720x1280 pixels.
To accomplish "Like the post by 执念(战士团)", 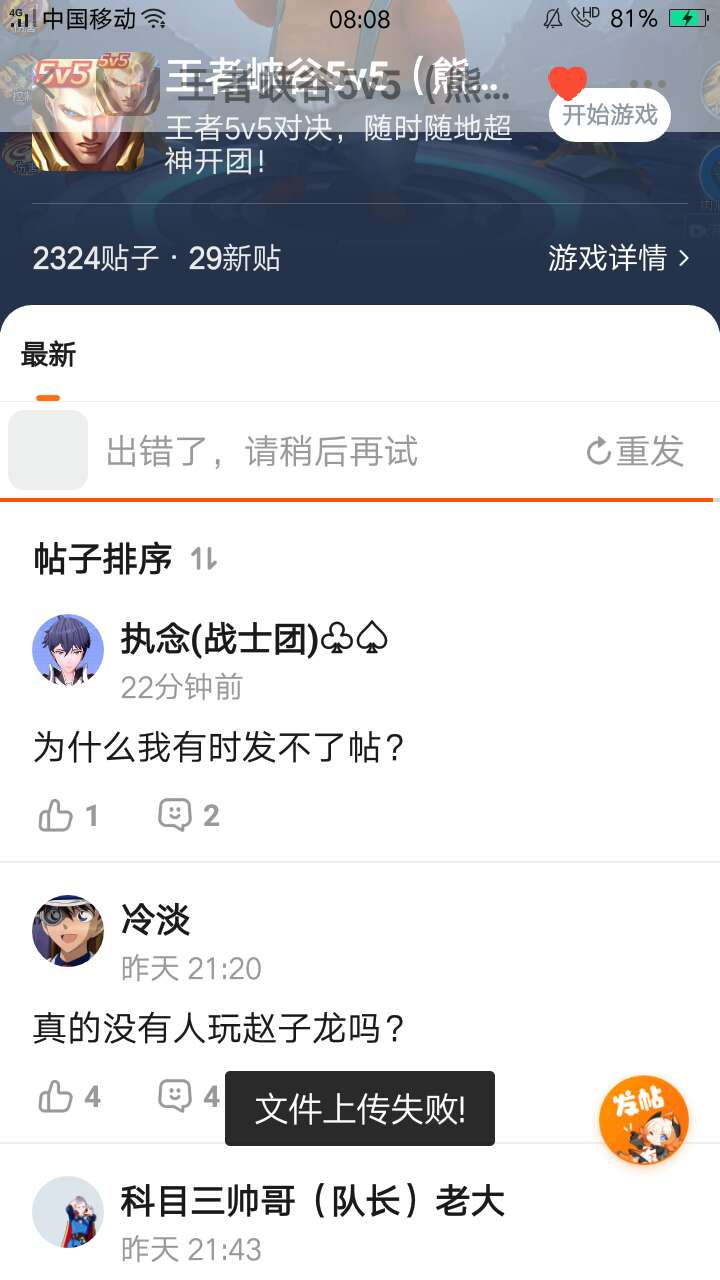I will pyautogui.click(x=68, y=816).
